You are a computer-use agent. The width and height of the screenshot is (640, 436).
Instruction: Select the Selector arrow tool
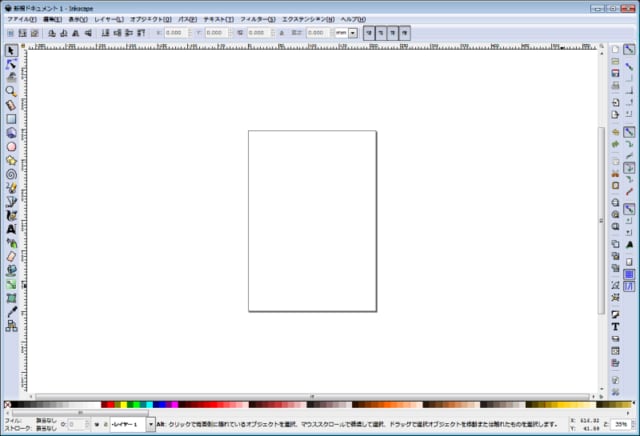point(11,50)
